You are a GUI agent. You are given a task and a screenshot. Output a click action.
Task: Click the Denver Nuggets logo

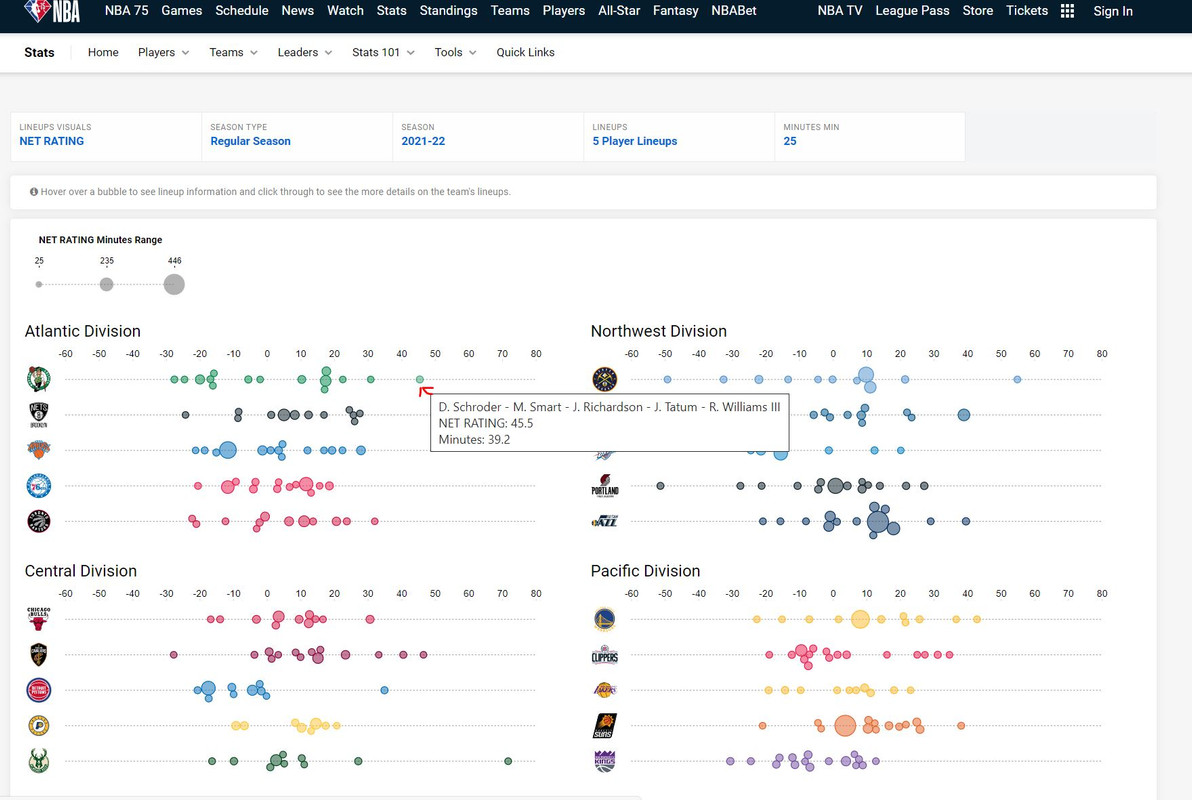pyautogui.click(x=605, y=379)
